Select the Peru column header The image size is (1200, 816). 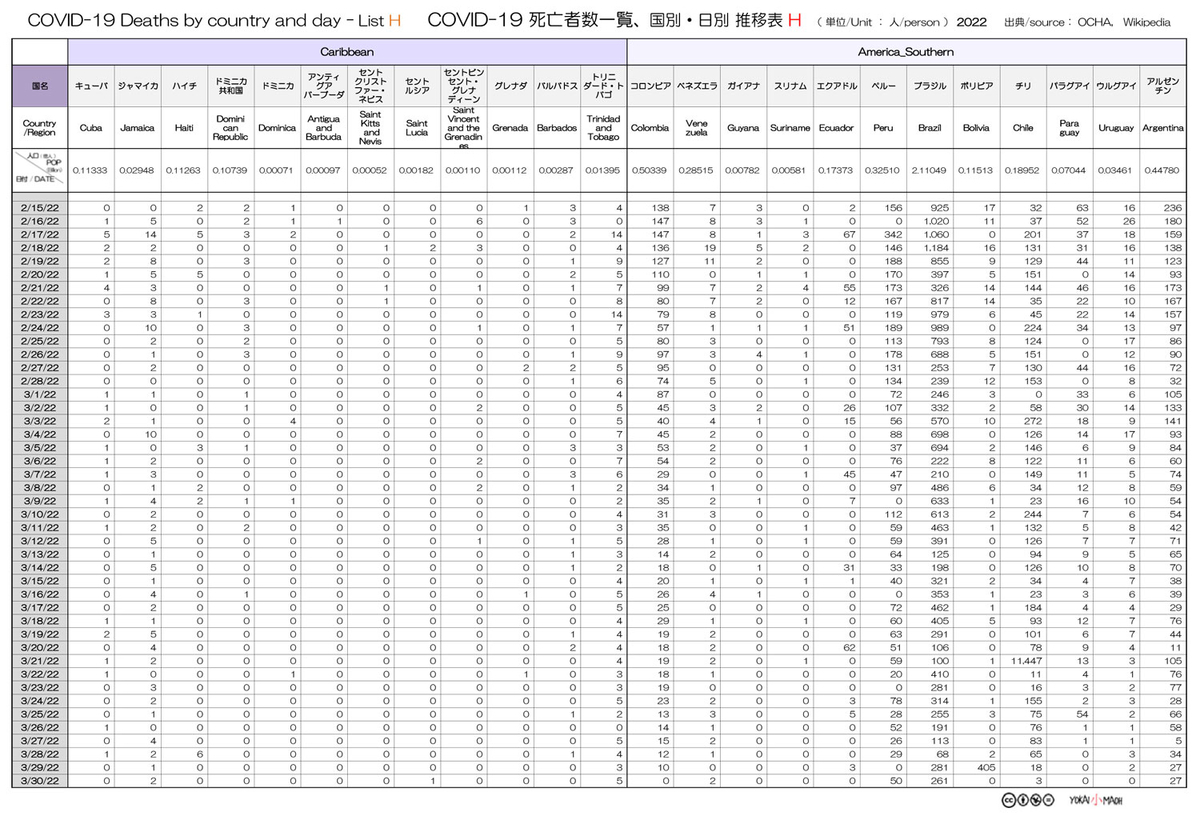point(883,128)
